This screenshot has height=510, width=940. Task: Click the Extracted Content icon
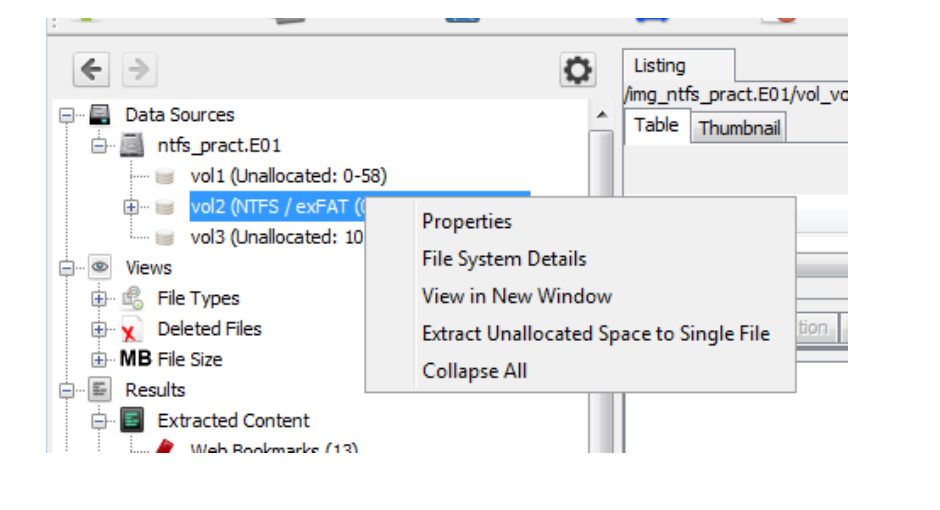[132, 420]
